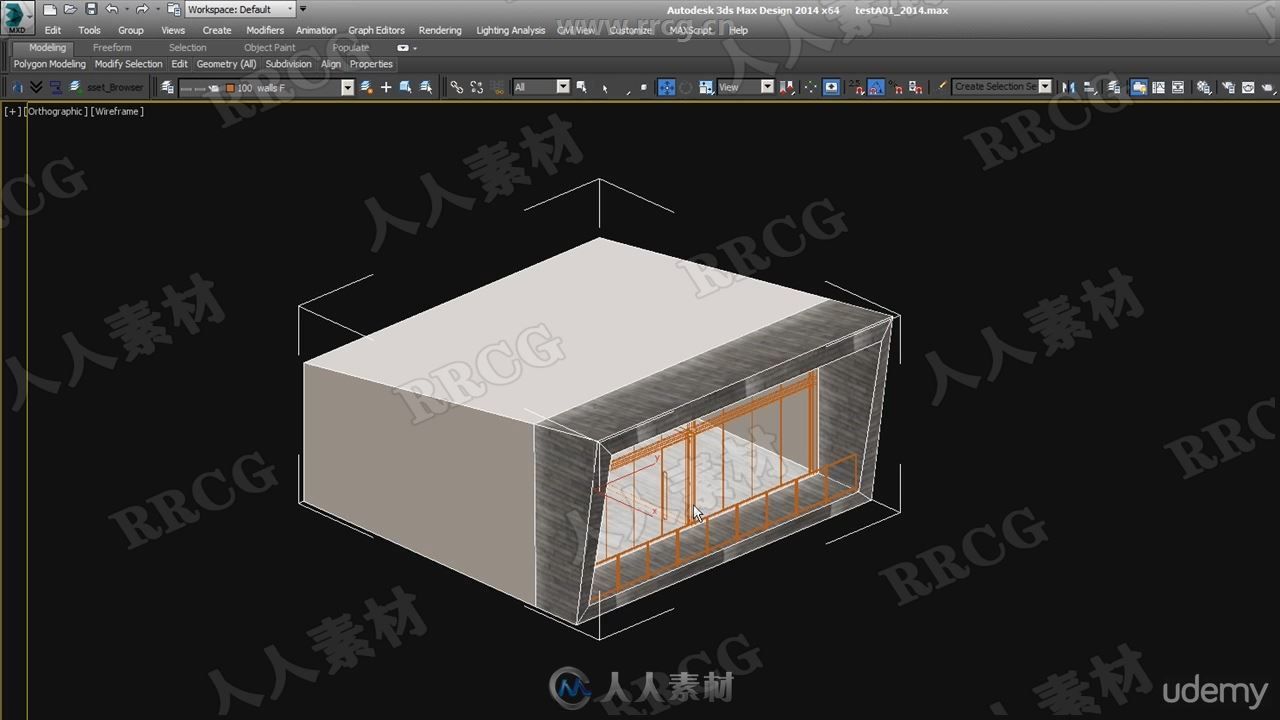Click the orange layer color swatch

click(x=230, y=87)
